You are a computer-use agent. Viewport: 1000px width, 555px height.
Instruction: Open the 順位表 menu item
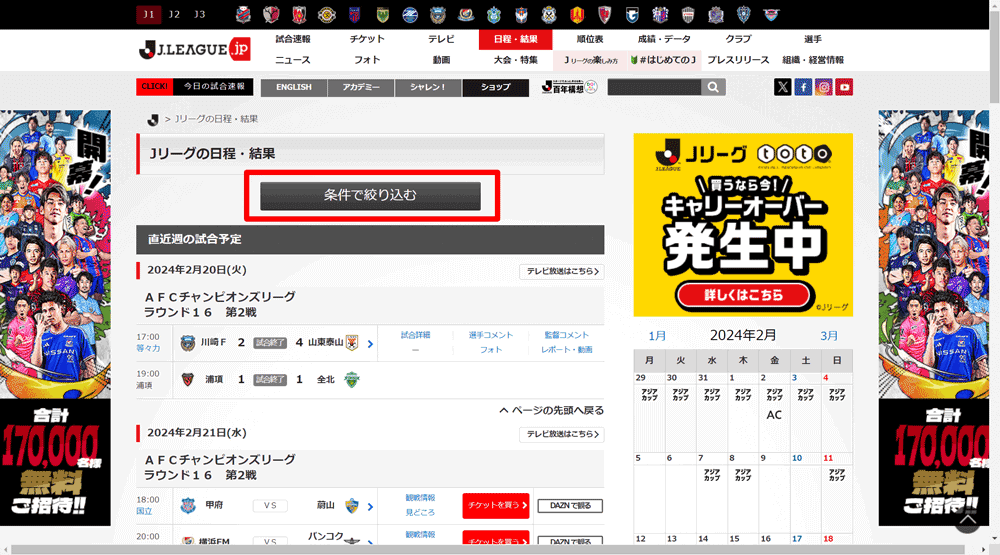(x=590, y=39)
